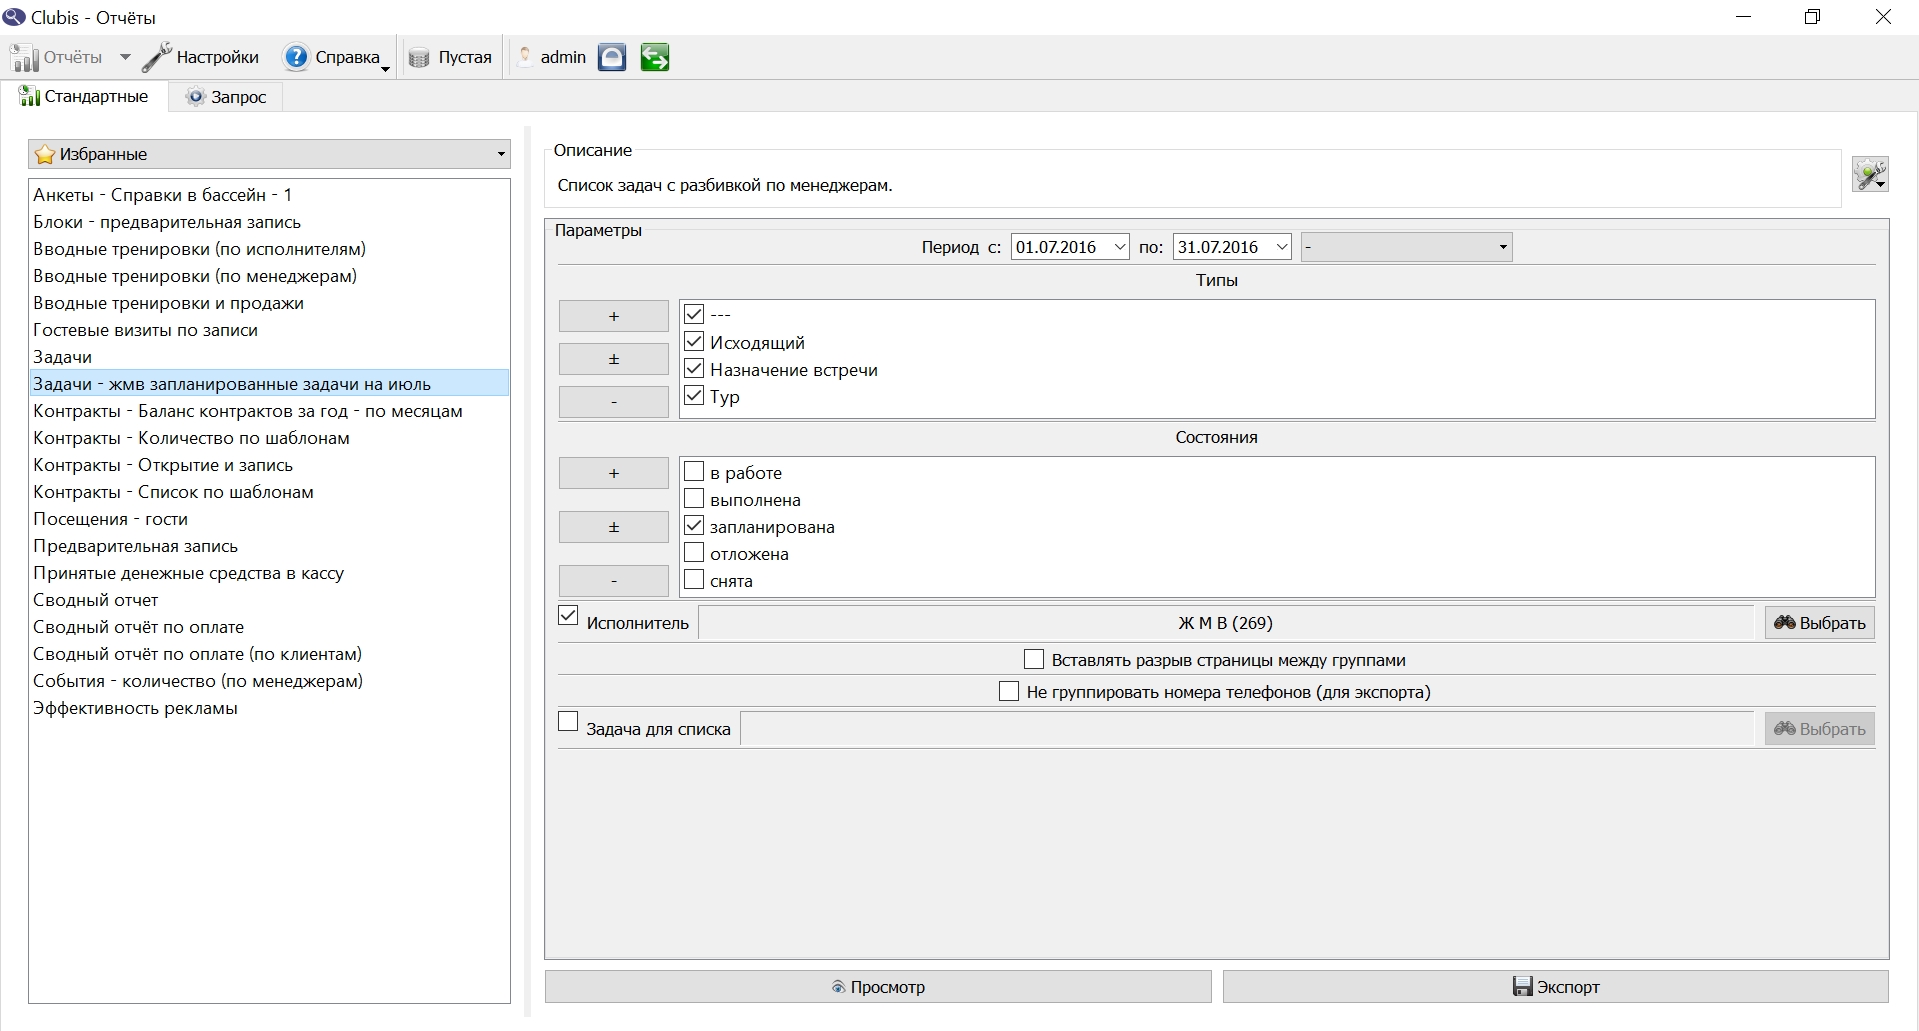The image size is (1919, 1031).
Task: Select the Задачи report
Action: (x=269, y=357)
